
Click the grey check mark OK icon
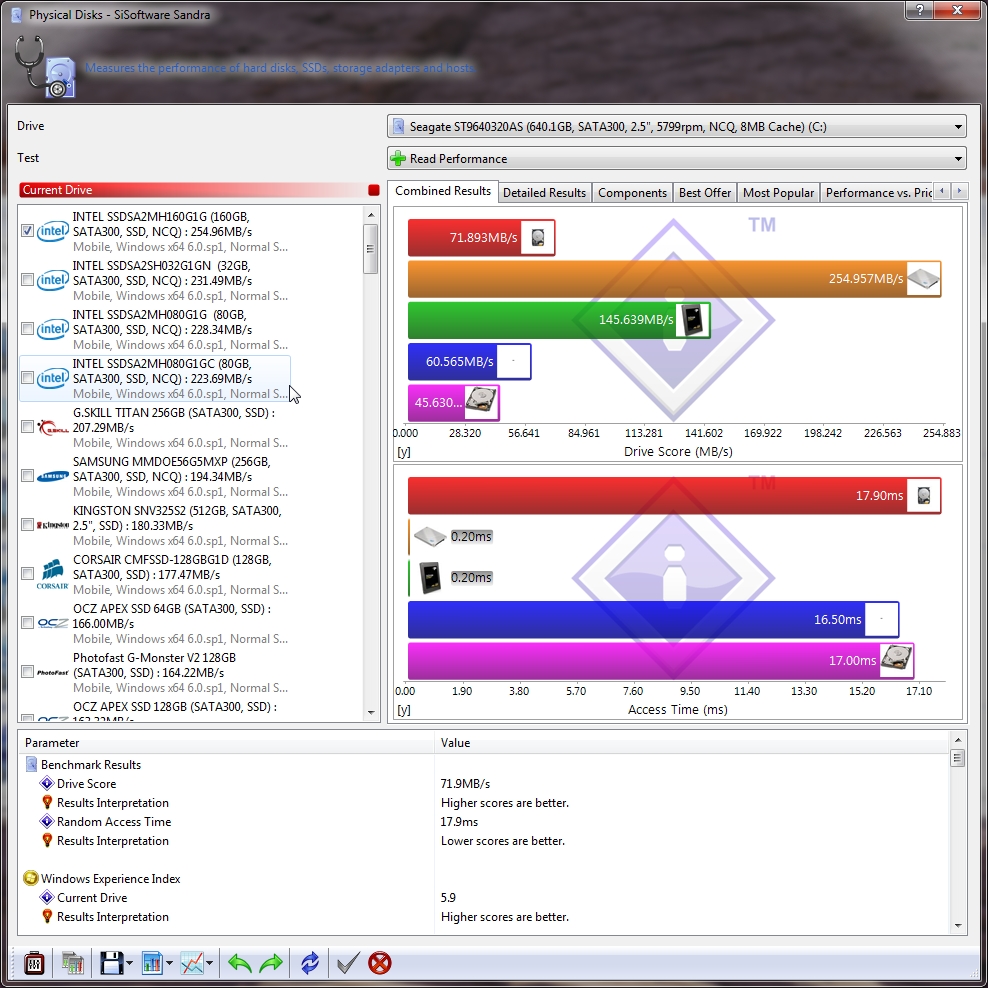(348, 963)
